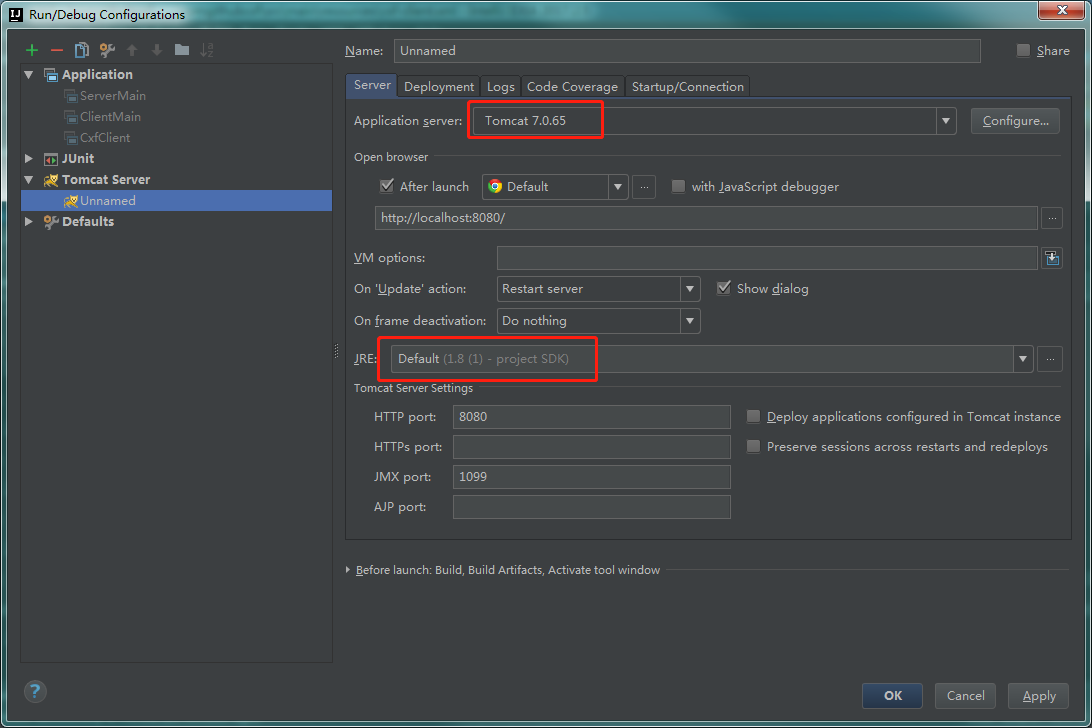Select the CxfClient application configuration

[x=104, y=137]
